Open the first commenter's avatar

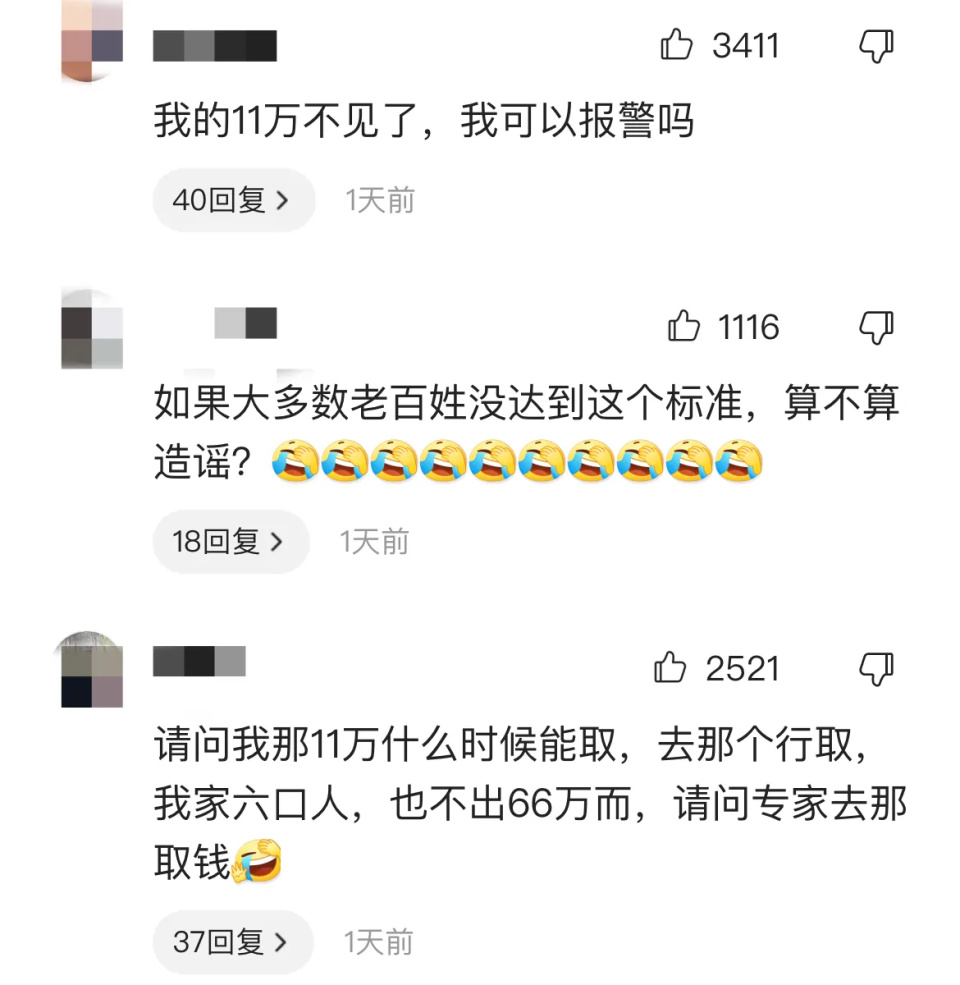92,41
